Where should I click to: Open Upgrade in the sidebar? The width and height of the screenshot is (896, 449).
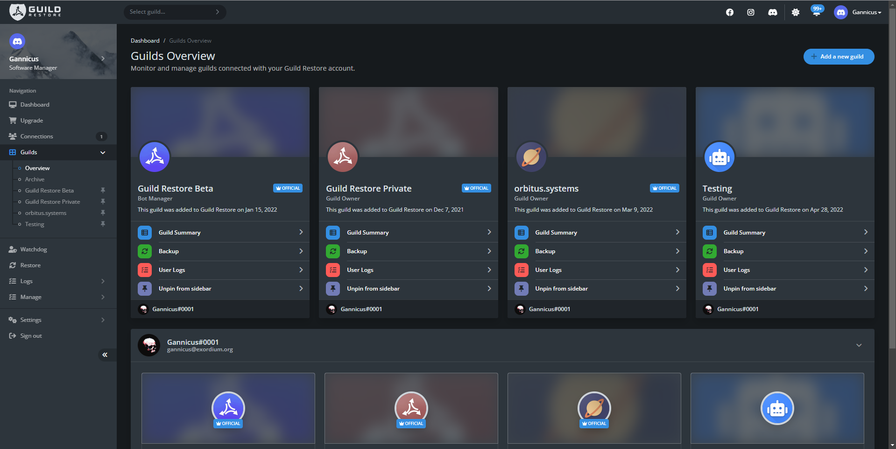58,121
